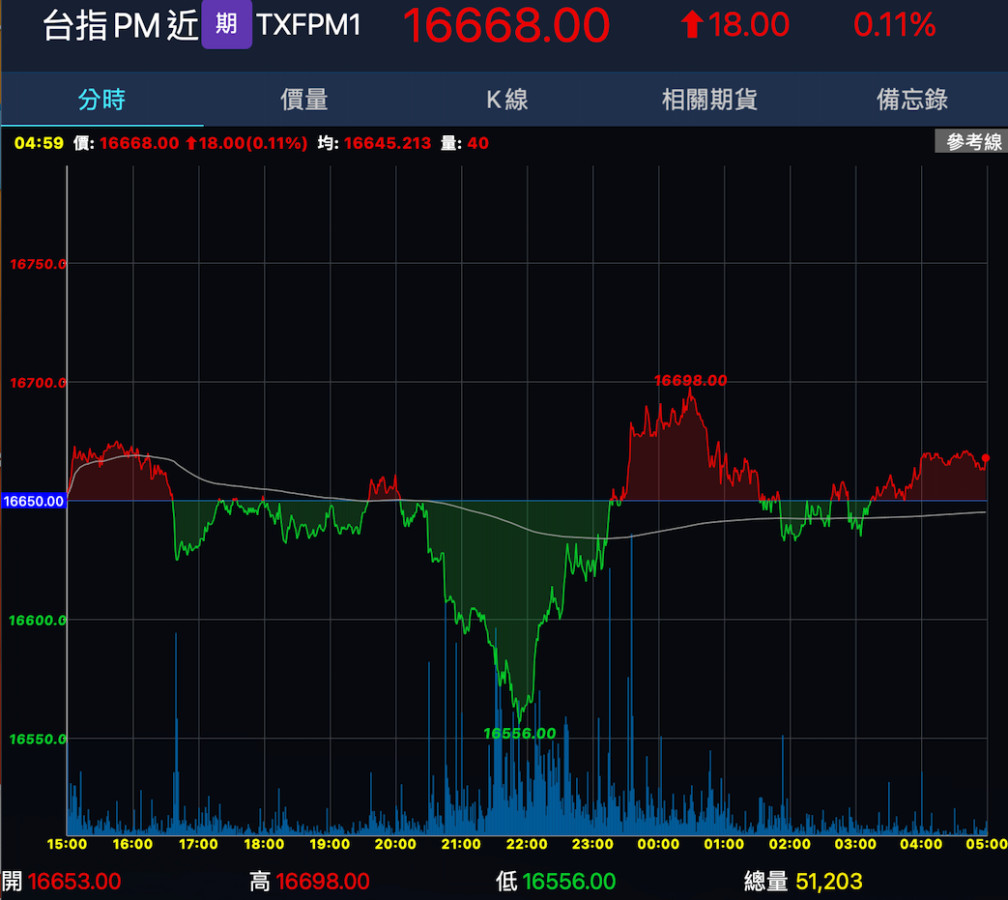
Task: Click the 16700.0 y-axis label
Action: (37, 383)
